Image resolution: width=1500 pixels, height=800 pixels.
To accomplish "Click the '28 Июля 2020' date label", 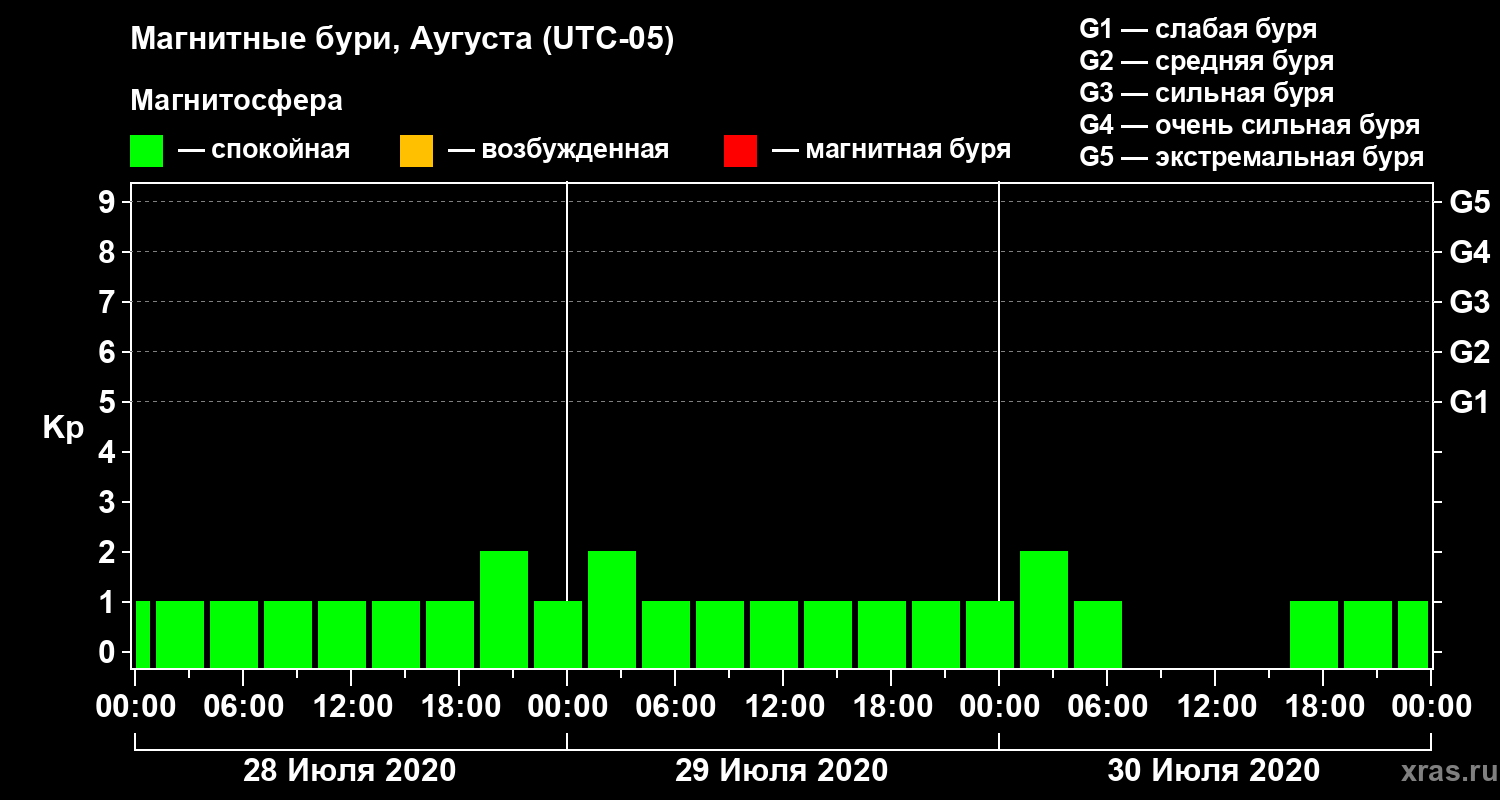I will pos(350,771).
